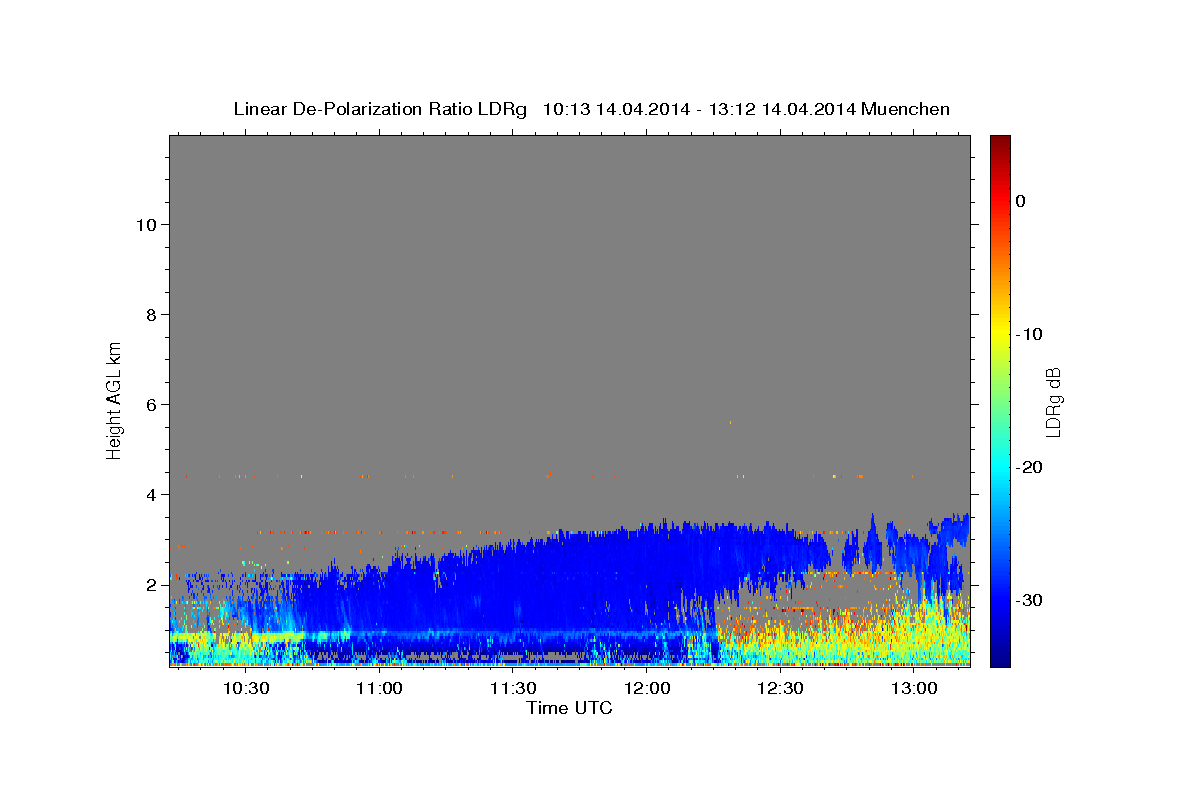Click the colorbar value -10
Image resolution: width=1200 pixels, height=800 pixels.
click(1029, 334)
